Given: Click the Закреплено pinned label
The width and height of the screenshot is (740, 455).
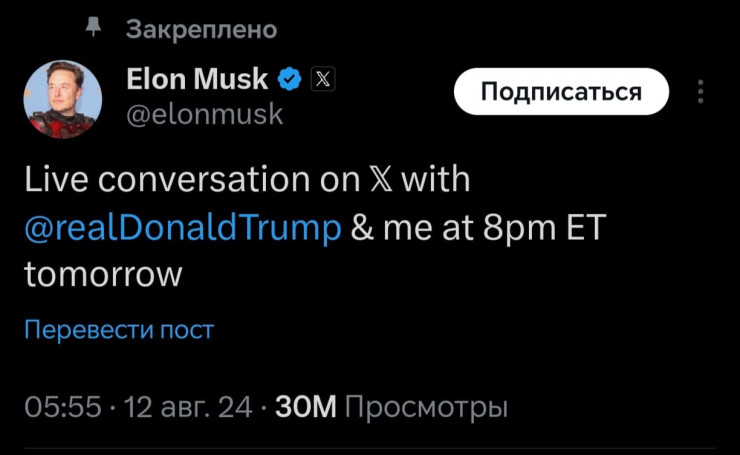Looking at the screenshot, I should [x=201, y=29].
